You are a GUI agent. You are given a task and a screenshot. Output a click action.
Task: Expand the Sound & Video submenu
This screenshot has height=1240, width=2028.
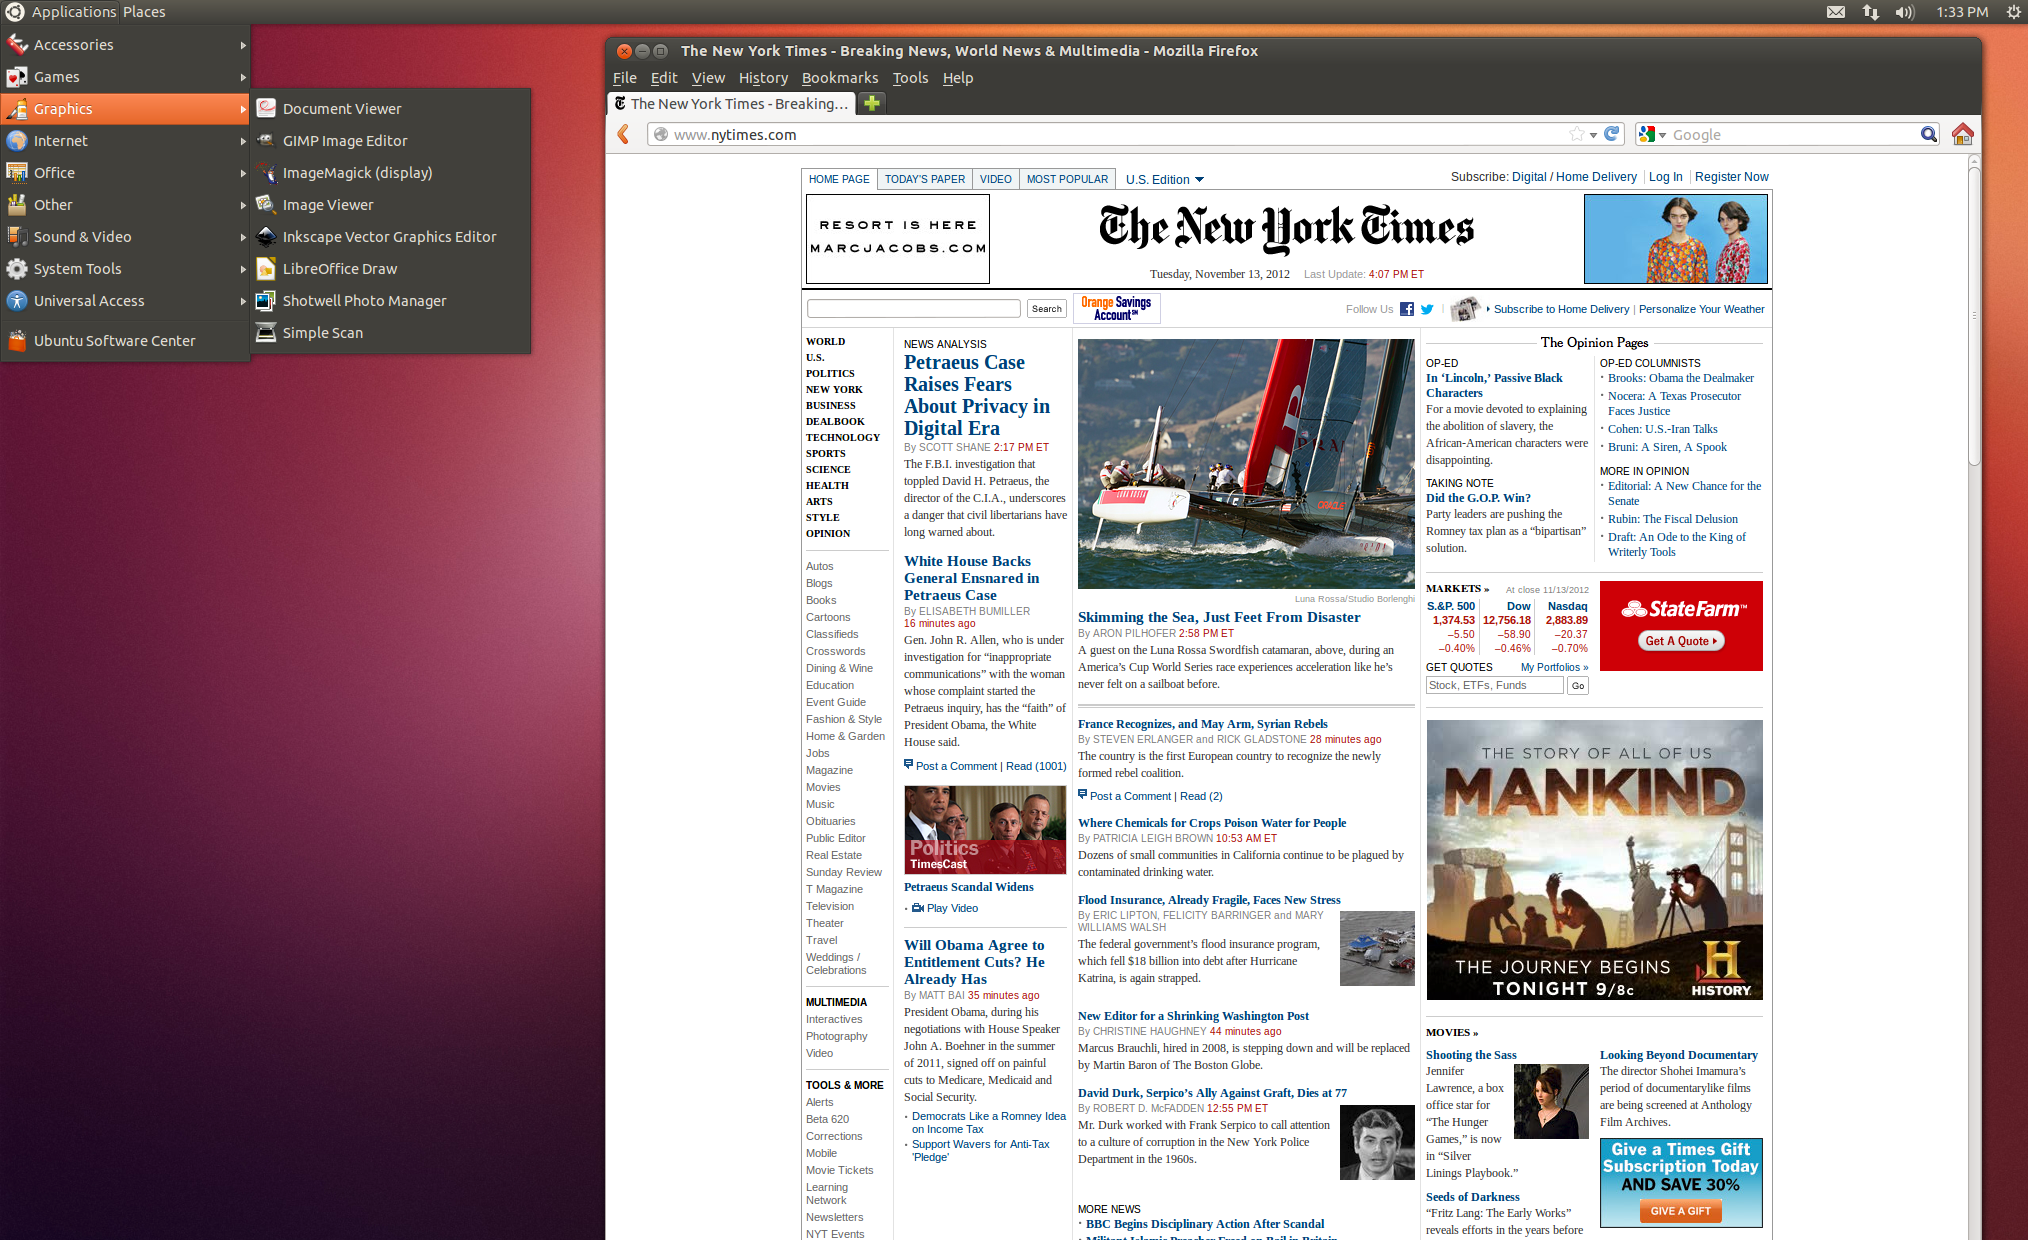coord(125,237)
